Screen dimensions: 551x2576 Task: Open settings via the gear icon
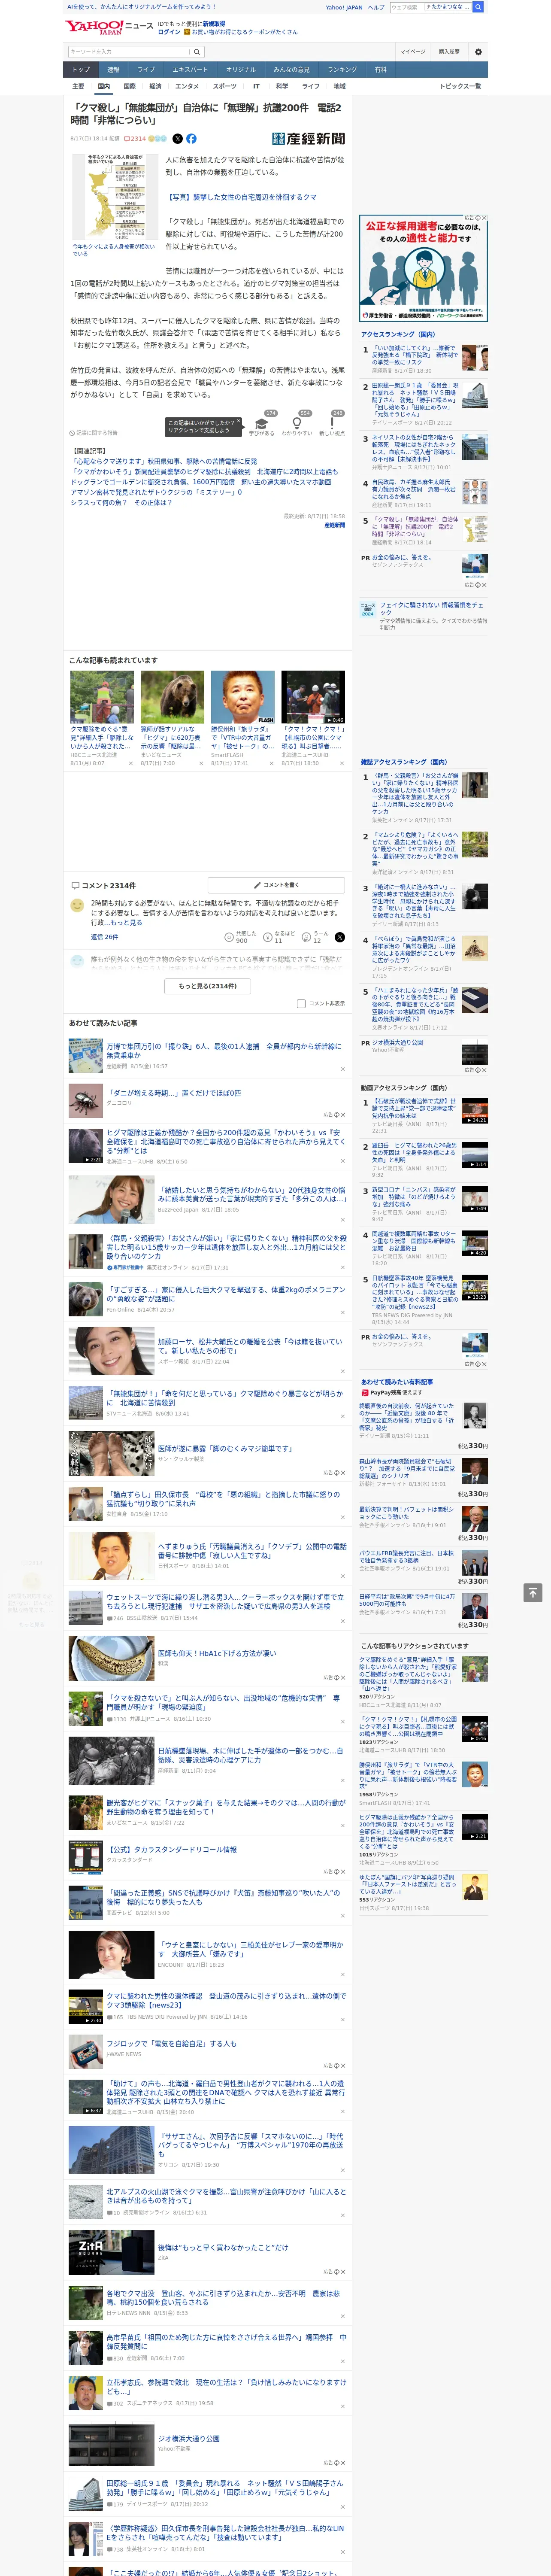click(x=478, y=52)
